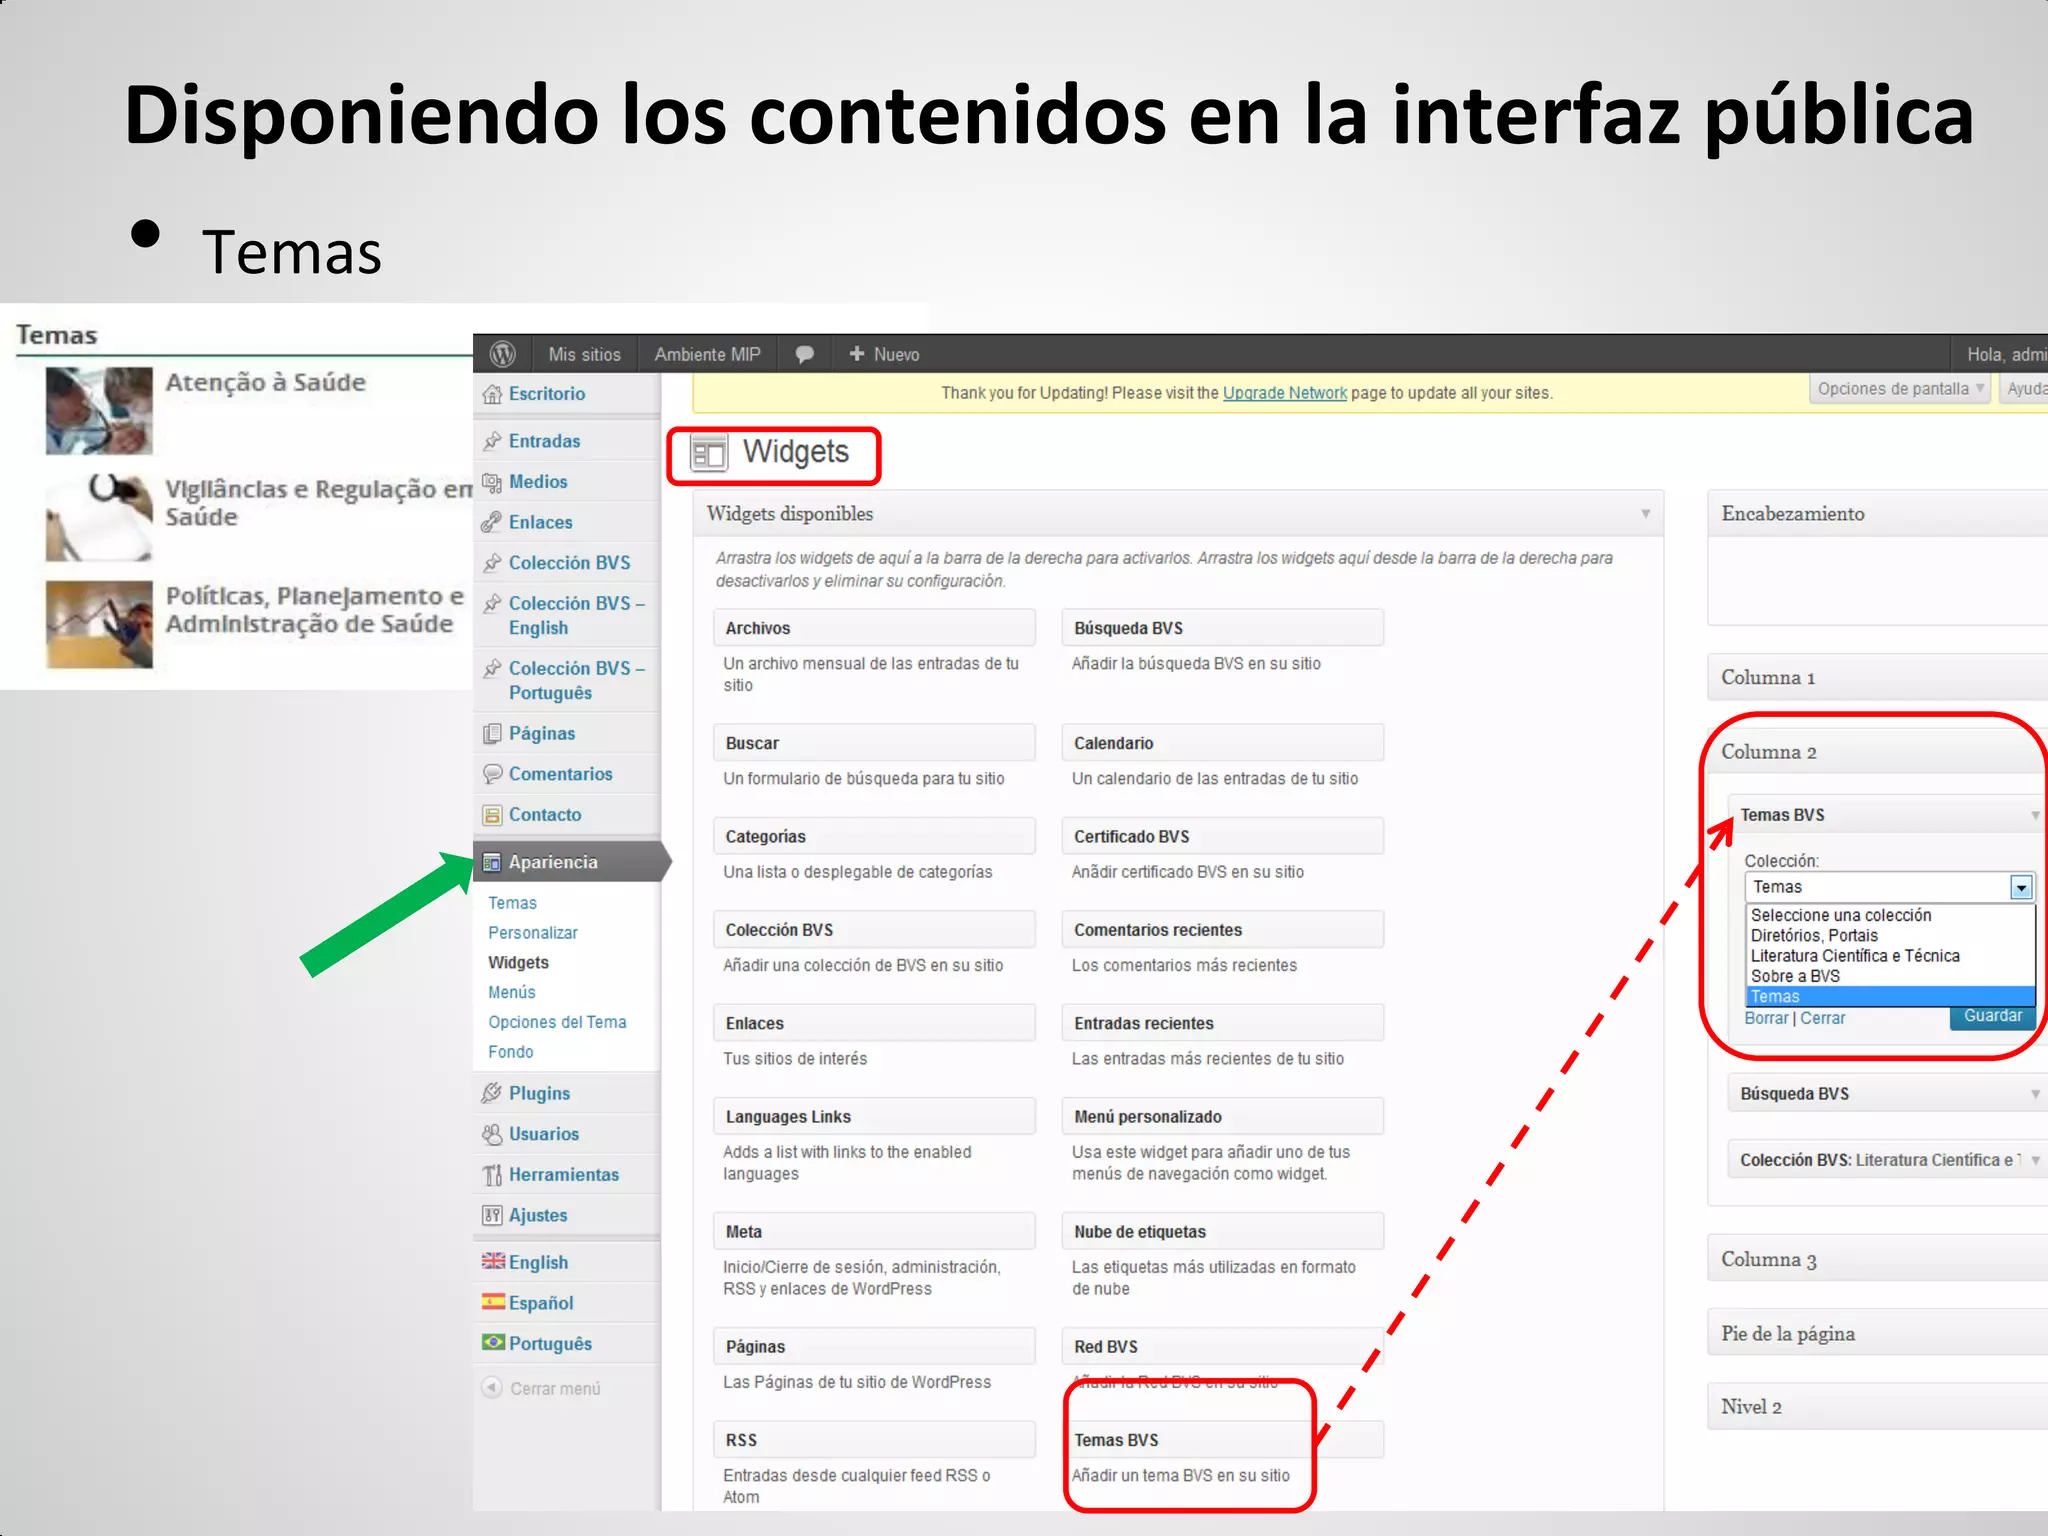Open the Menús submenu item

pyautogui.click(x=512, y=993)
